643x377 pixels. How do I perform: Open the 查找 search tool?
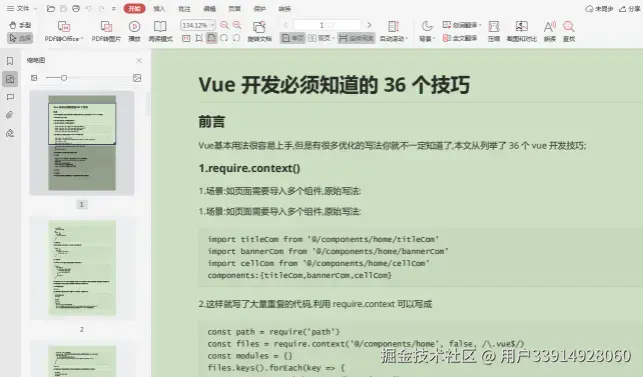(569, 31)
